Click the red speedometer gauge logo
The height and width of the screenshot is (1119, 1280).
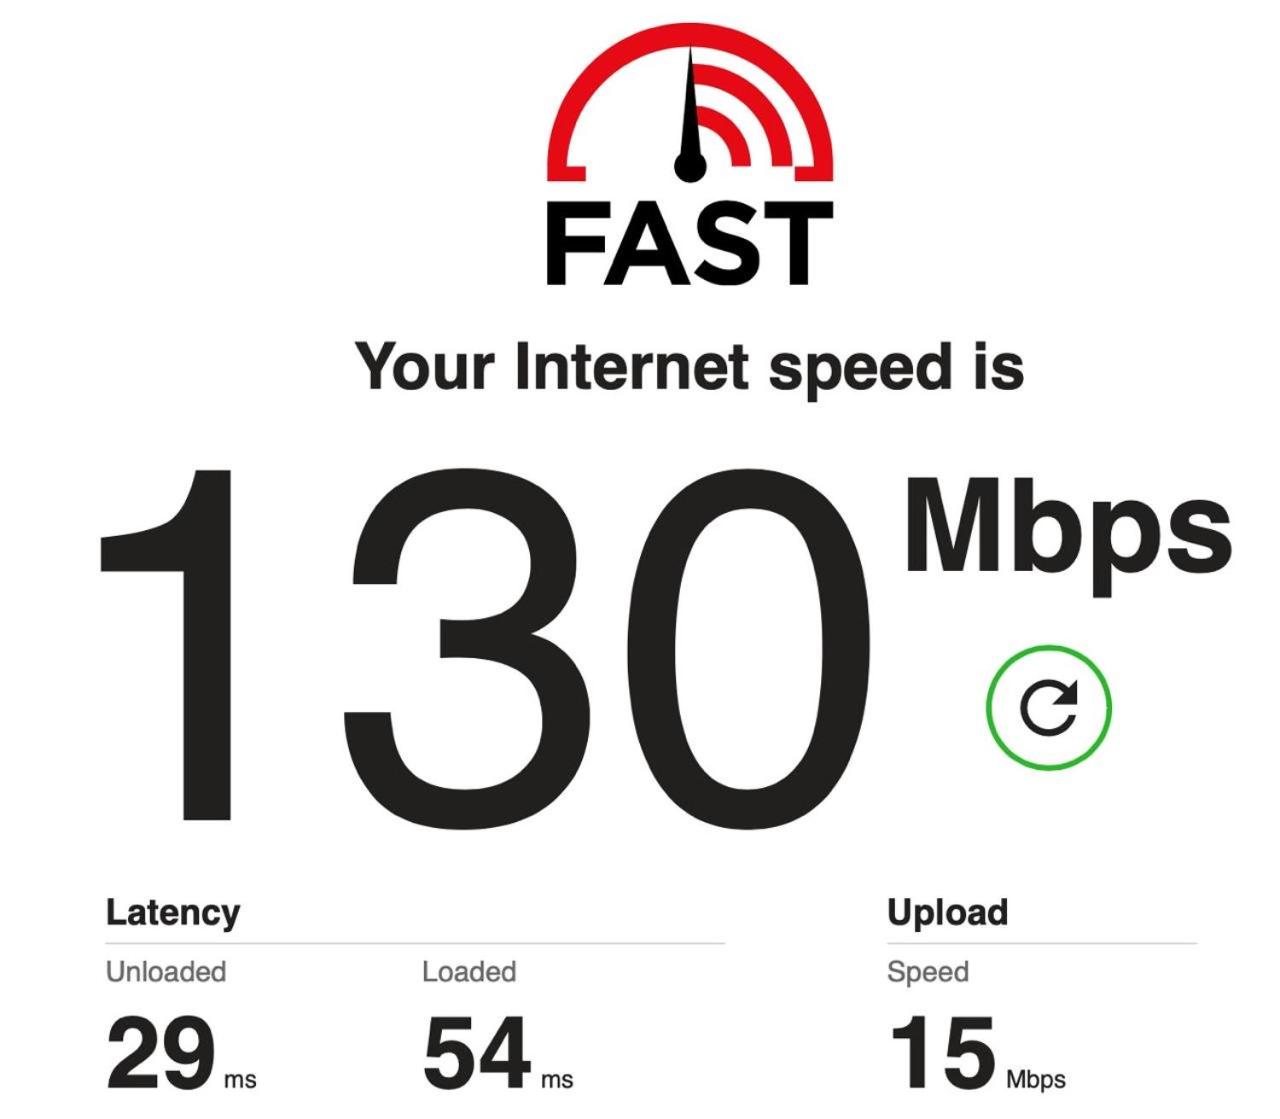[690, 103]
